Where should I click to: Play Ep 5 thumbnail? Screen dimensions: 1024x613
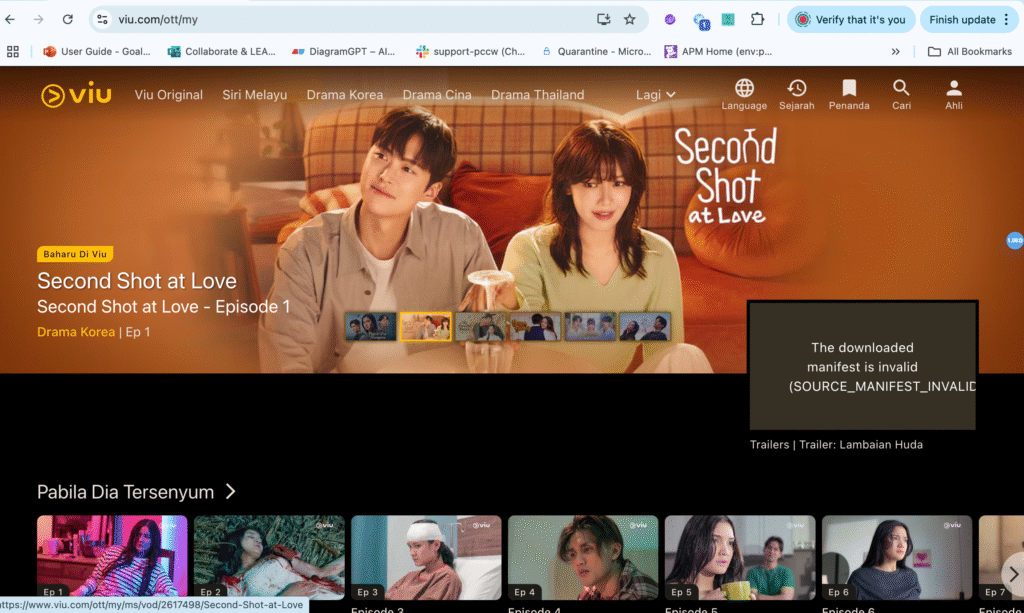740,558
